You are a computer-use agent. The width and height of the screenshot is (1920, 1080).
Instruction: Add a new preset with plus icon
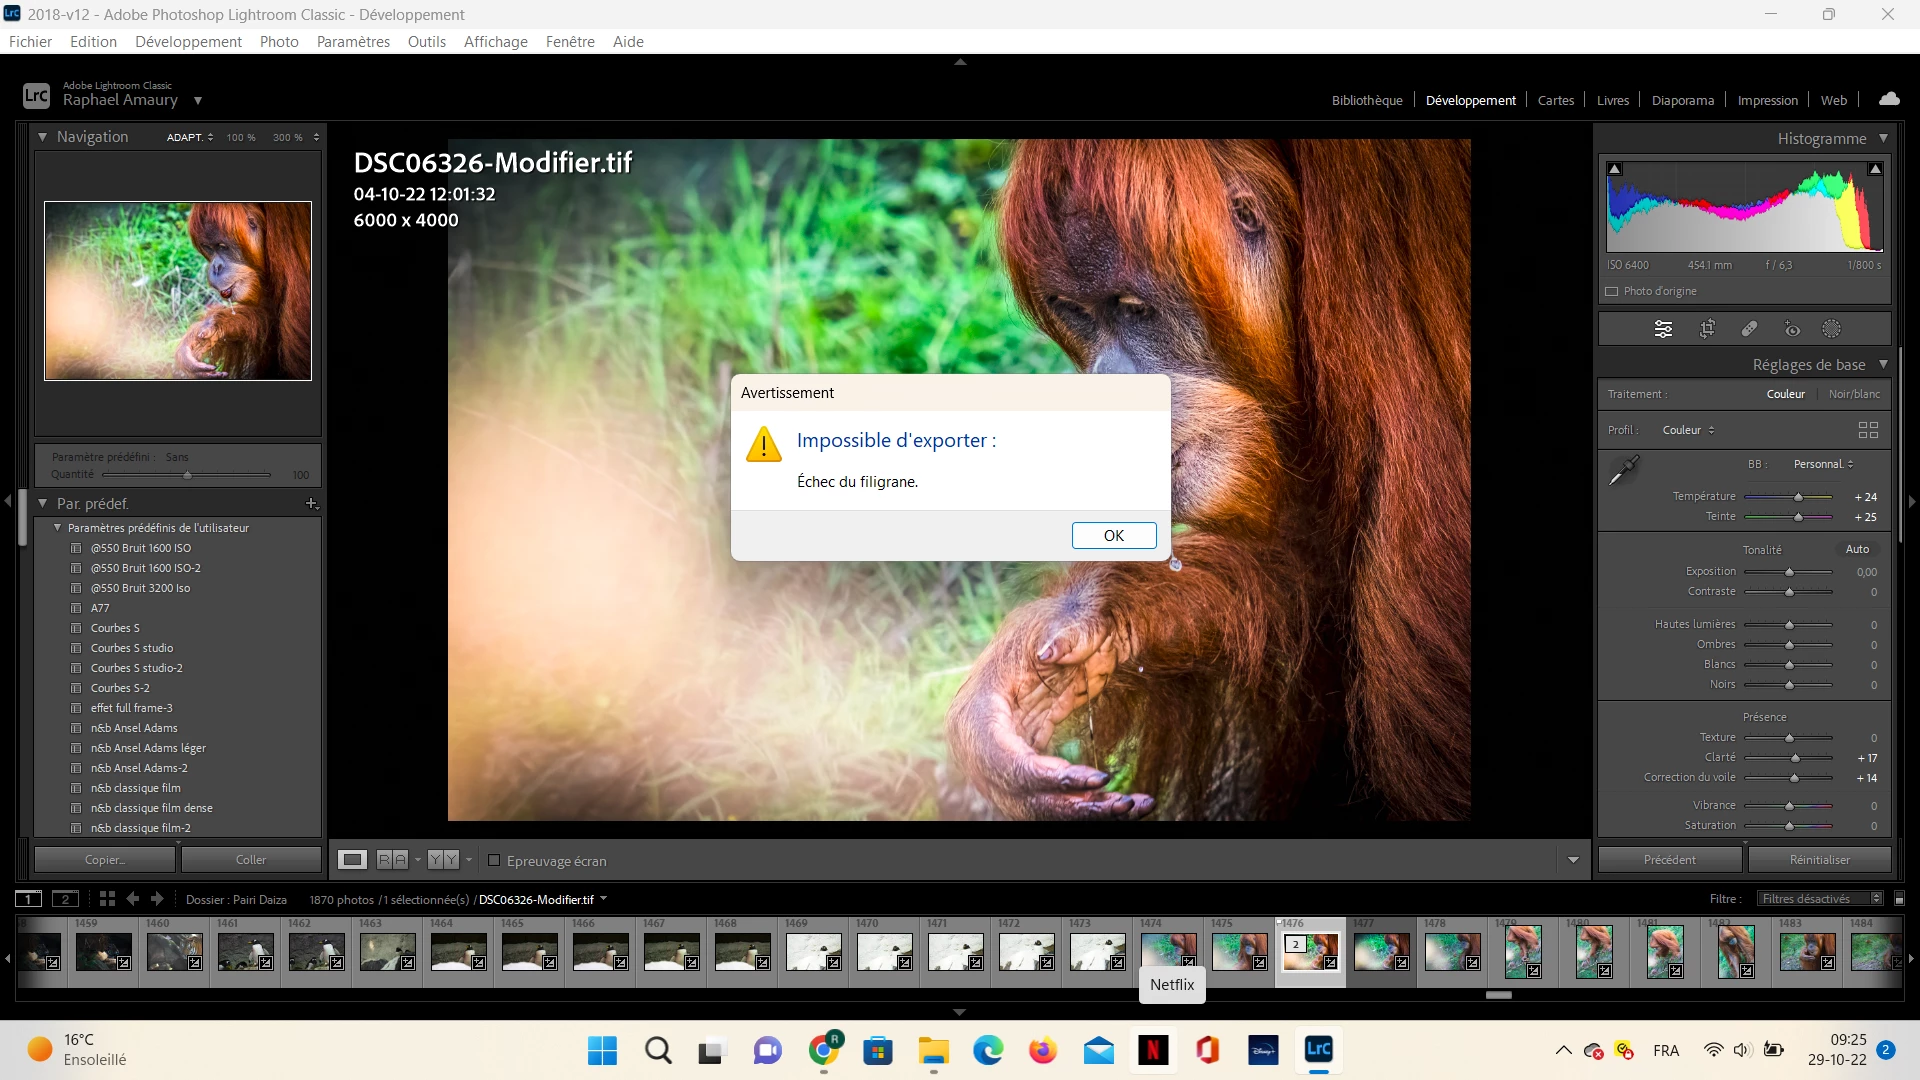[x=311, y=503]
